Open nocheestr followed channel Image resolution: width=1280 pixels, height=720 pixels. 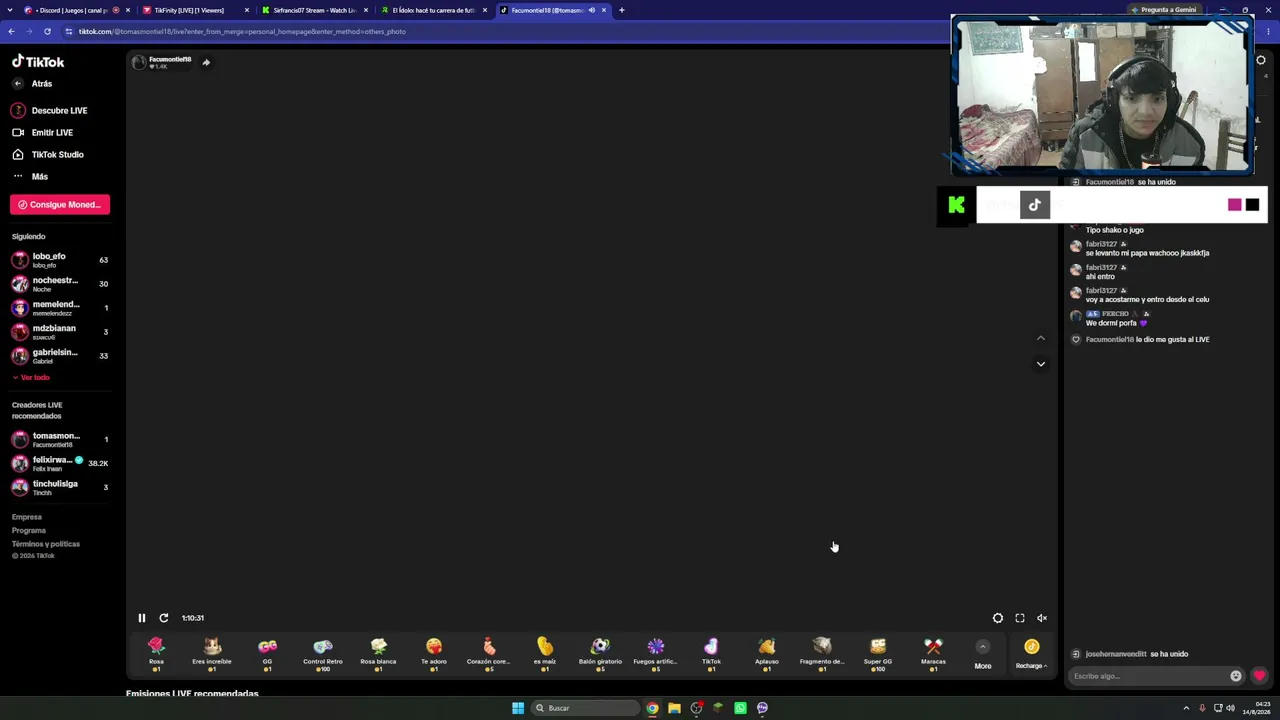coord(60,284)
